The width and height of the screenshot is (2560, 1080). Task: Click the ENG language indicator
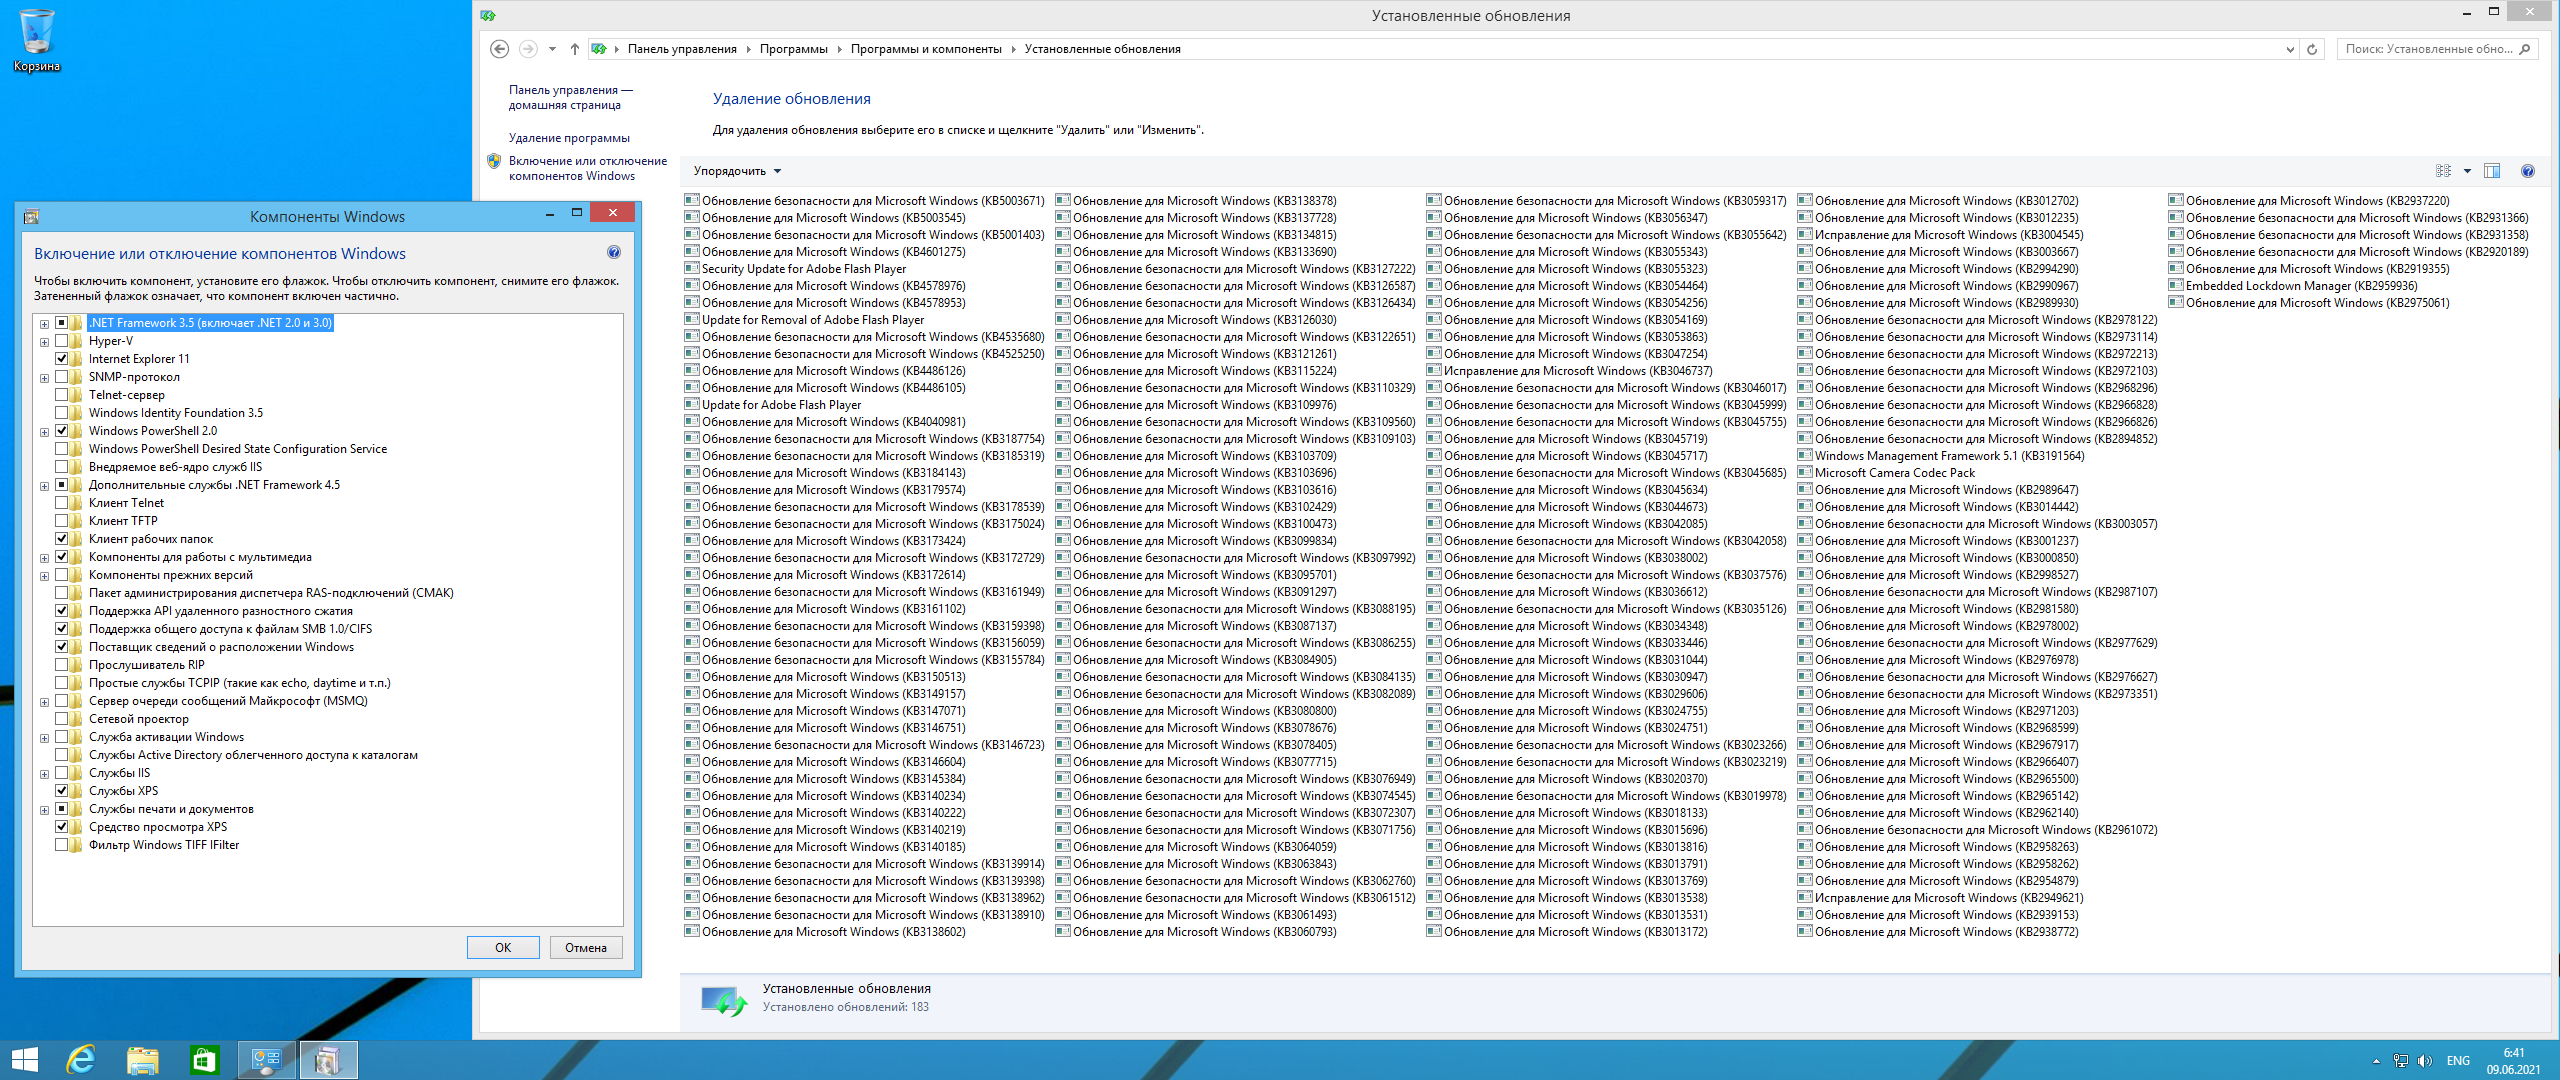point(2458,1061)
